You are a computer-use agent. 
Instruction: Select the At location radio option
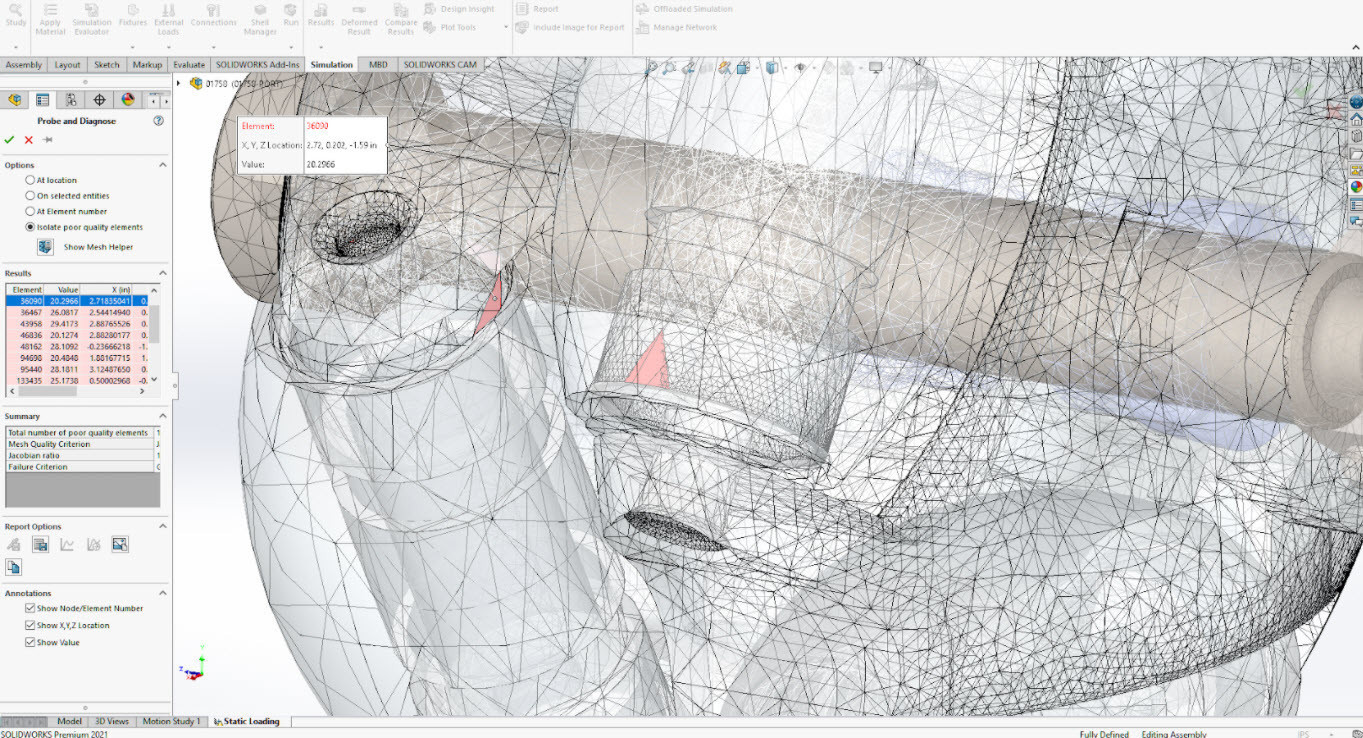click(30, 181)
